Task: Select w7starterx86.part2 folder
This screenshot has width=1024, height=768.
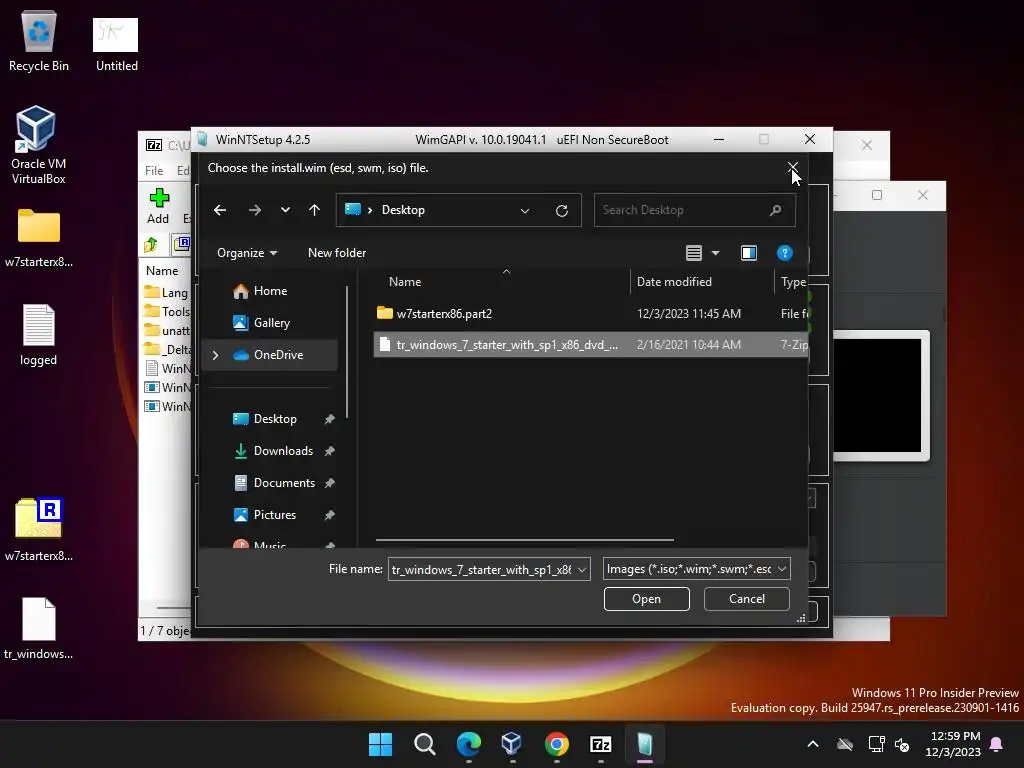Action: click(590, 313)
